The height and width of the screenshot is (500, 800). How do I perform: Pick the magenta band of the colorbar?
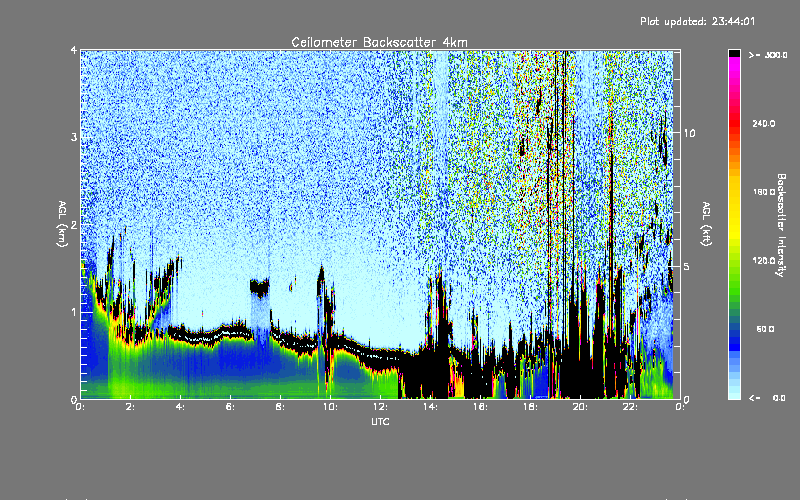(734, 62)
